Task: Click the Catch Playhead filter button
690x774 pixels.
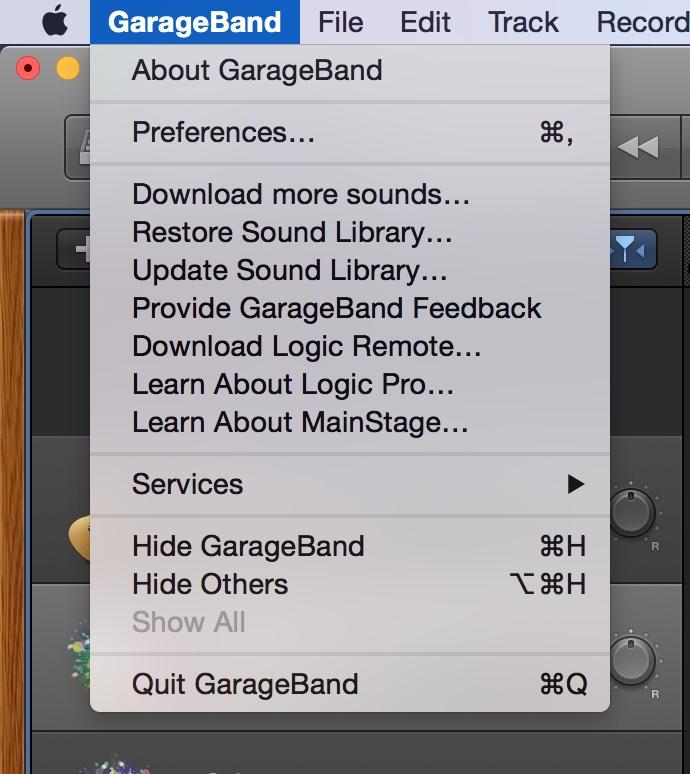Action: pyautogui.click(x=633, y=250)
